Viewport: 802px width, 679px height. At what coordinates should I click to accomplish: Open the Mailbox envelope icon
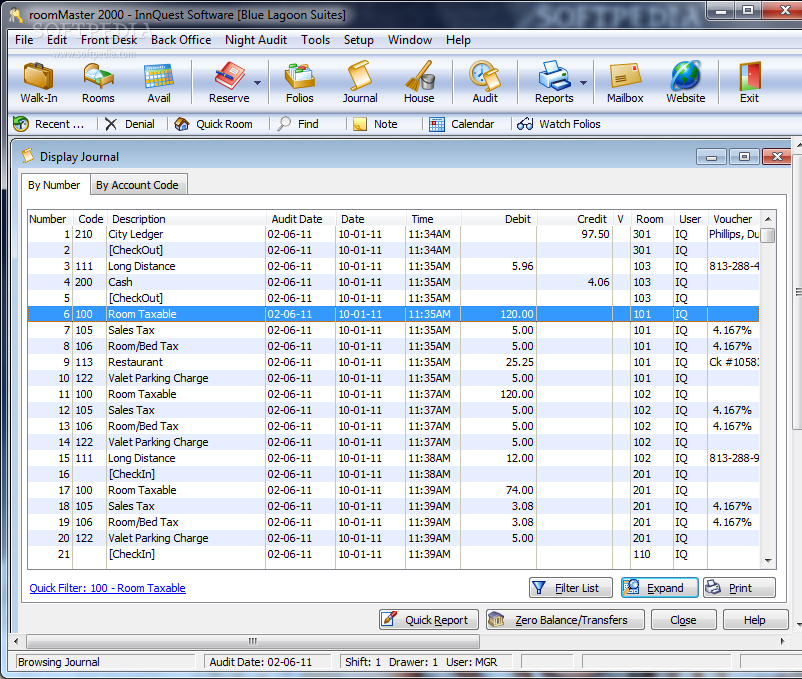625,83
